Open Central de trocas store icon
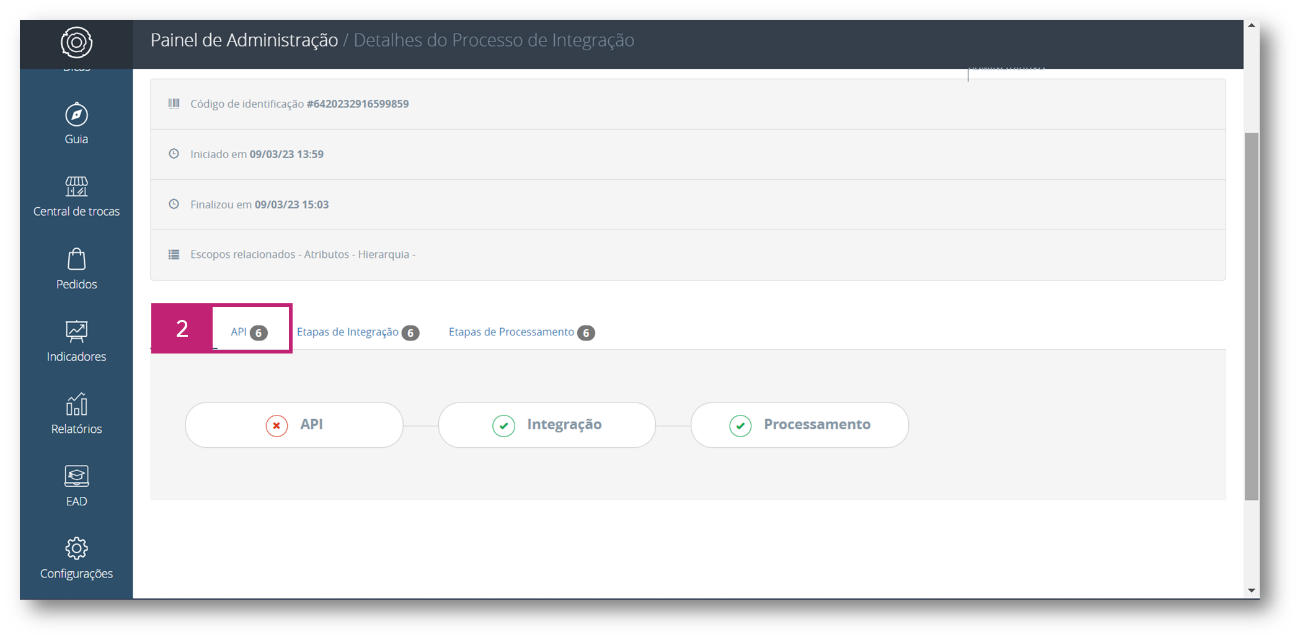This screenshot has width=1300, height=640. pyautogui.click(x=76, y=187)
